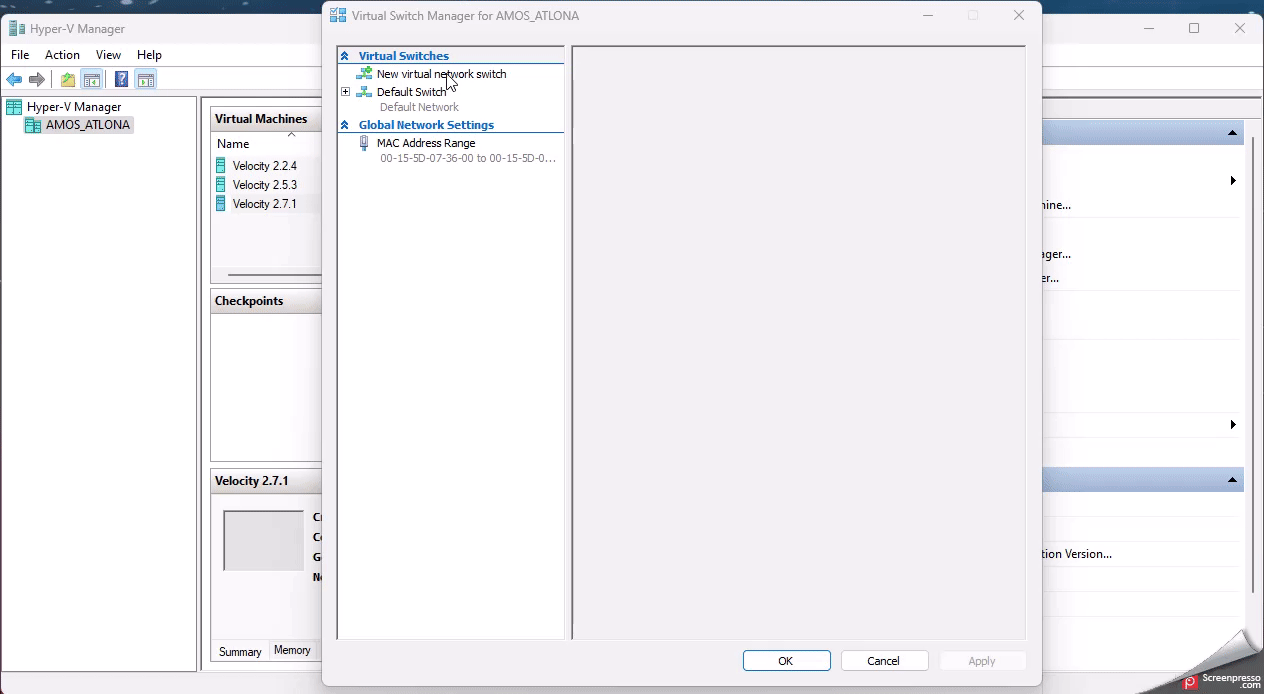Click the 00-15-5D-07-36-00 MAC range value
1264x694 pixels.
(468, 158)
